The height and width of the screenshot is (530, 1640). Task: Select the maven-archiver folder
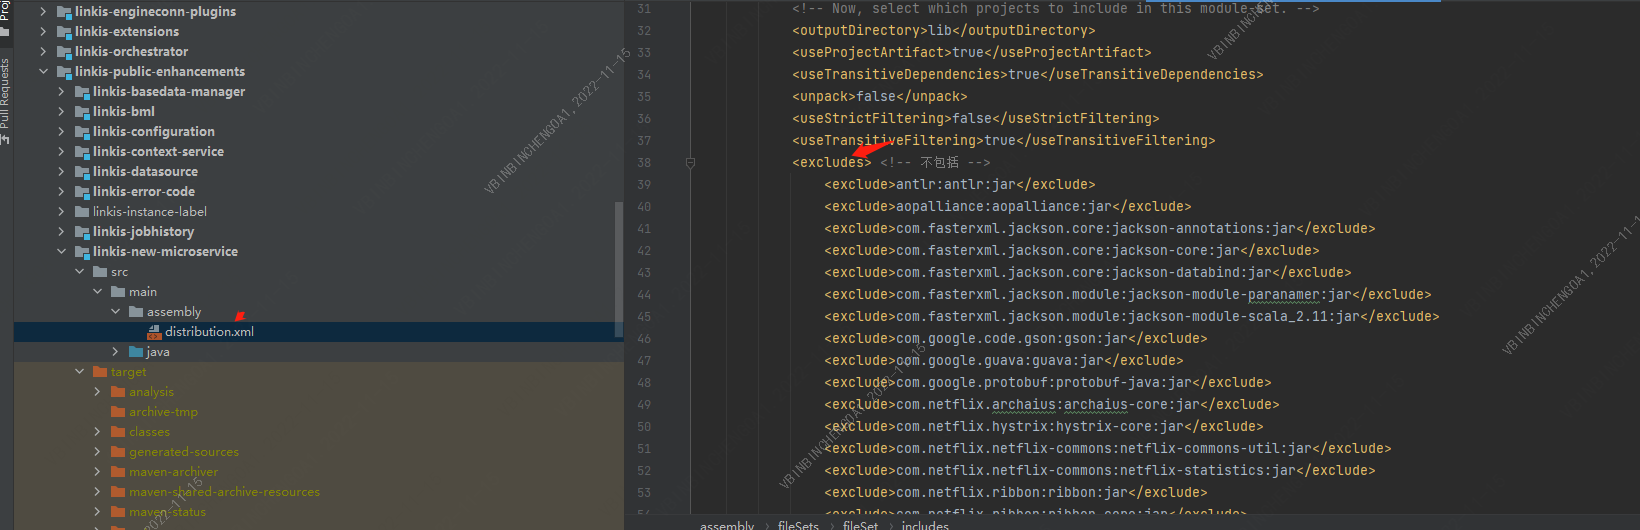(173, 472)
